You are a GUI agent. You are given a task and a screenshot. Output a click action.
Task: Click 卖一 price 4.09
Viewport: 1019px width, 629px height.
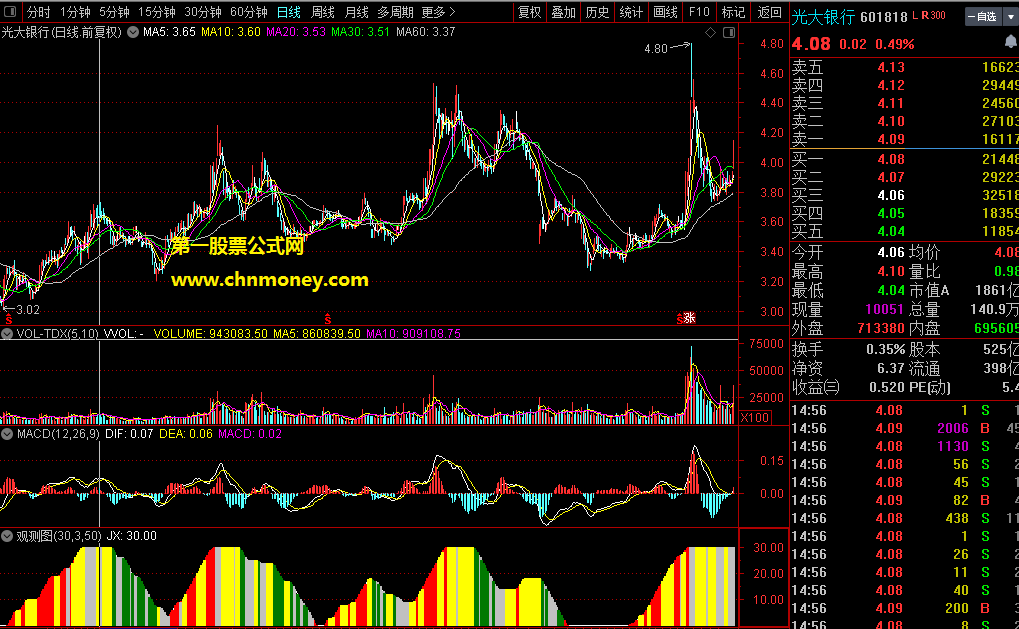point(890,140)
